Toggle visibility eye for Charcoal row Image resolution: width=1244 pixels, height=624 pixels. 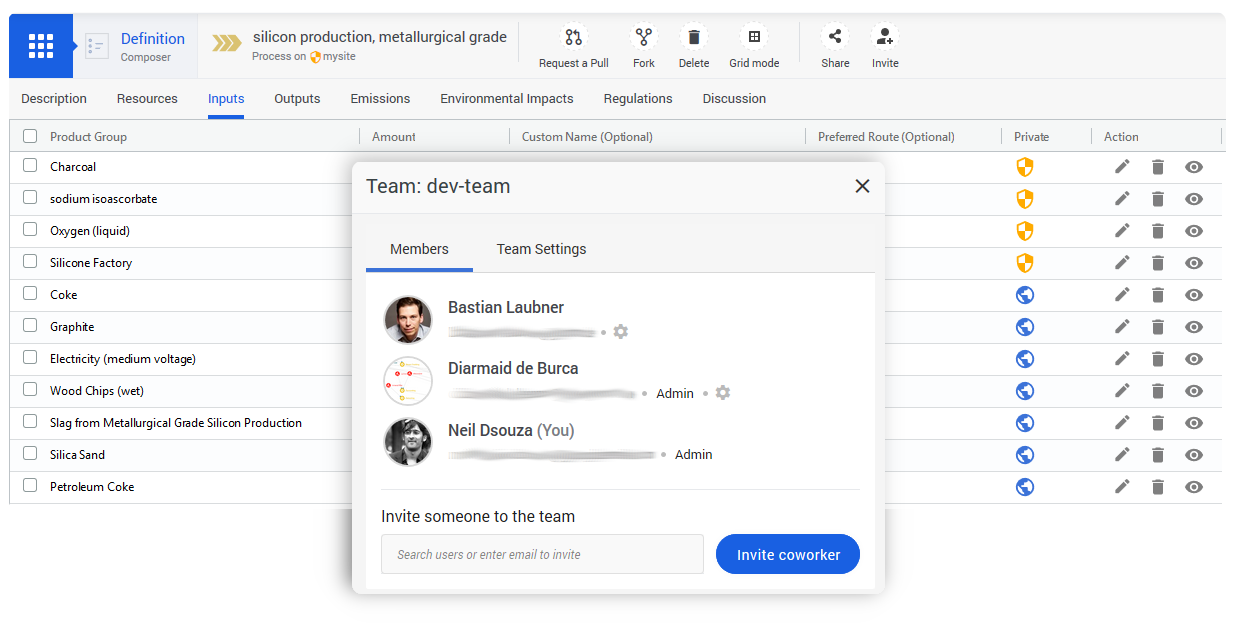click(x=1193, y=167)
